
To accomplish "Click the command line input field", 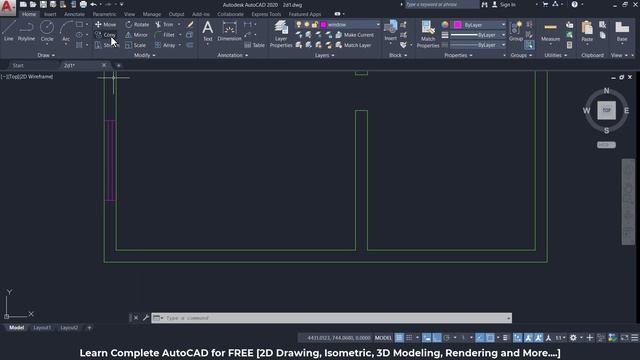I will 331,318.
